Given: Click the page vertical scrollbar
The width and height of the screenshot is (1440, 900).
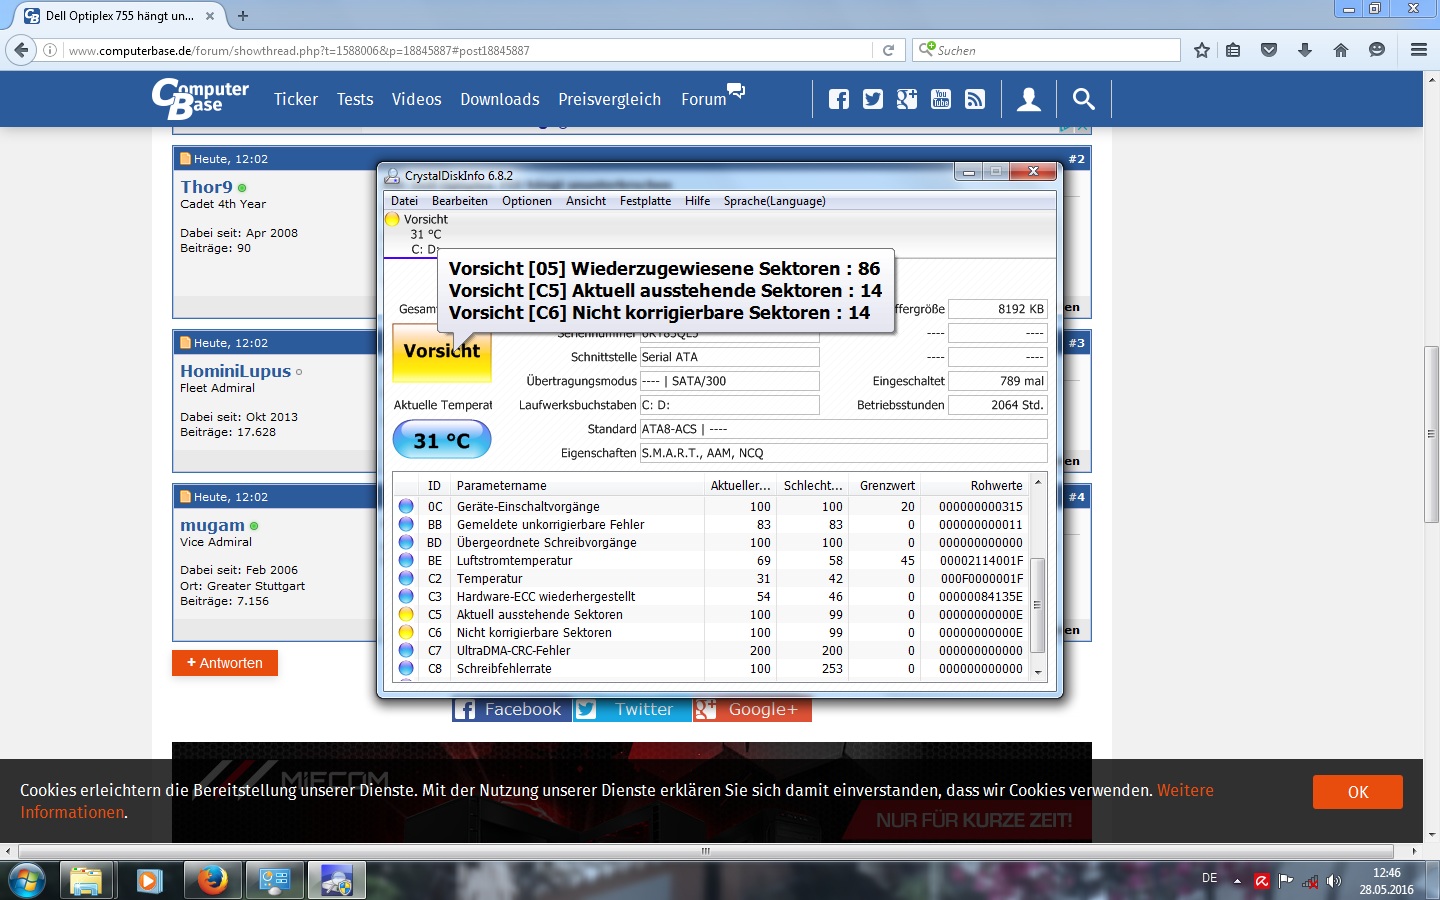Looking at the screenshot, I should point(1431,435).
